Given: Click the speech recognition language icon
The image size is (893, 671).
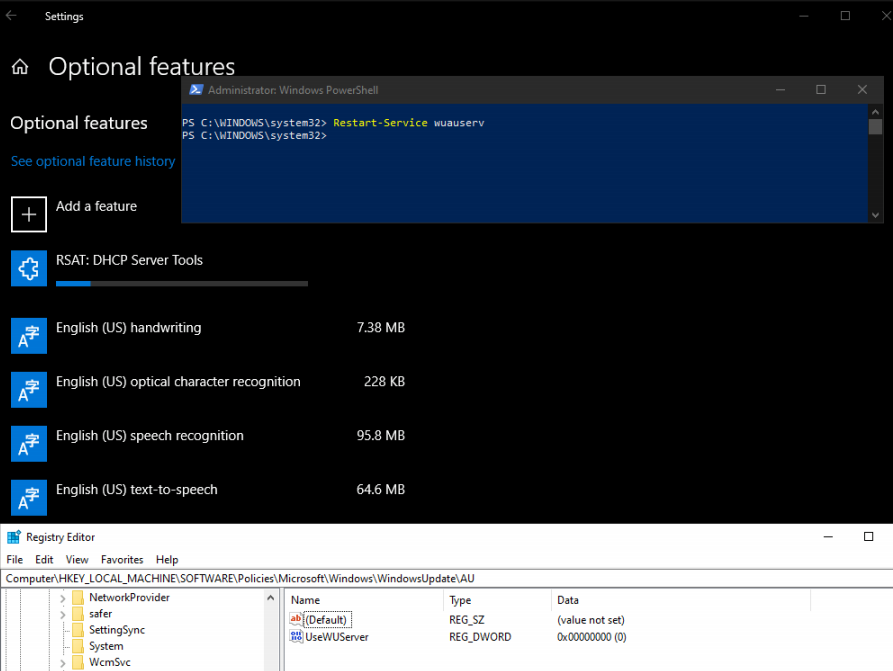Looking at the screenshot, I should [x=29, y=444].
